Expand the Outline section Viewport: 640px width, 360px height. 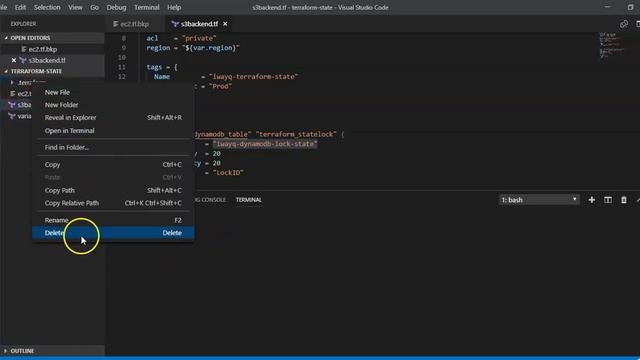52,351
